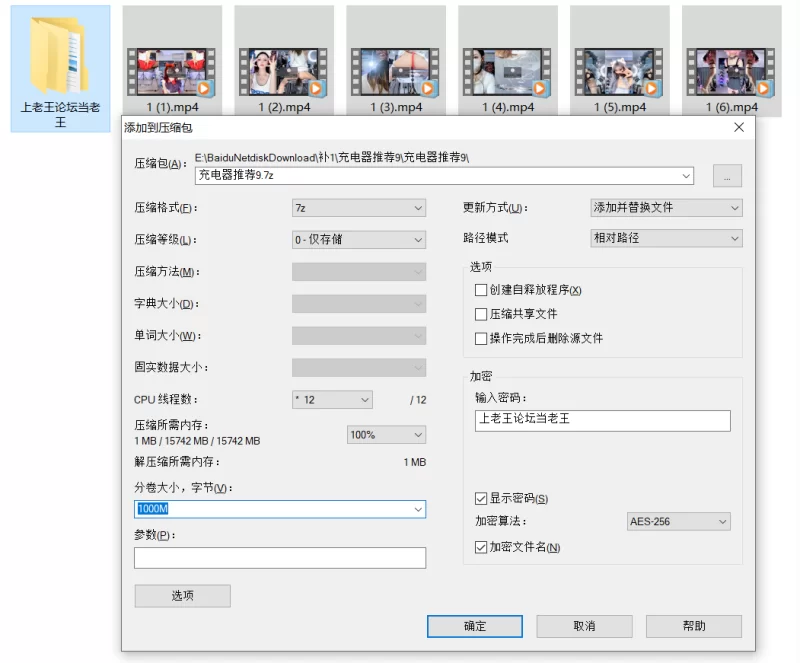Open the 更新方式 添加并替换文件 dropdown

point(666,208)
